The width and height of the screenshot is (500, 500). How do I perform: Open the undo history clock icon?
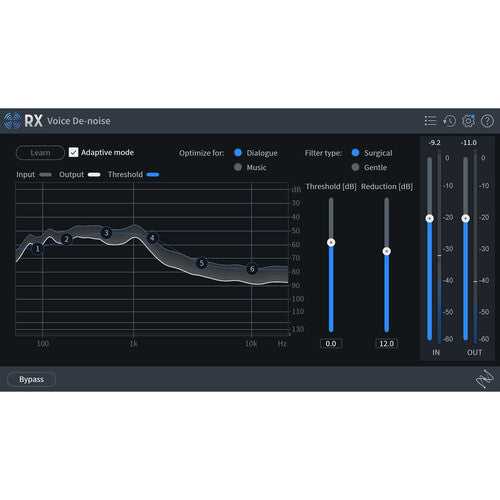point(449,121)
